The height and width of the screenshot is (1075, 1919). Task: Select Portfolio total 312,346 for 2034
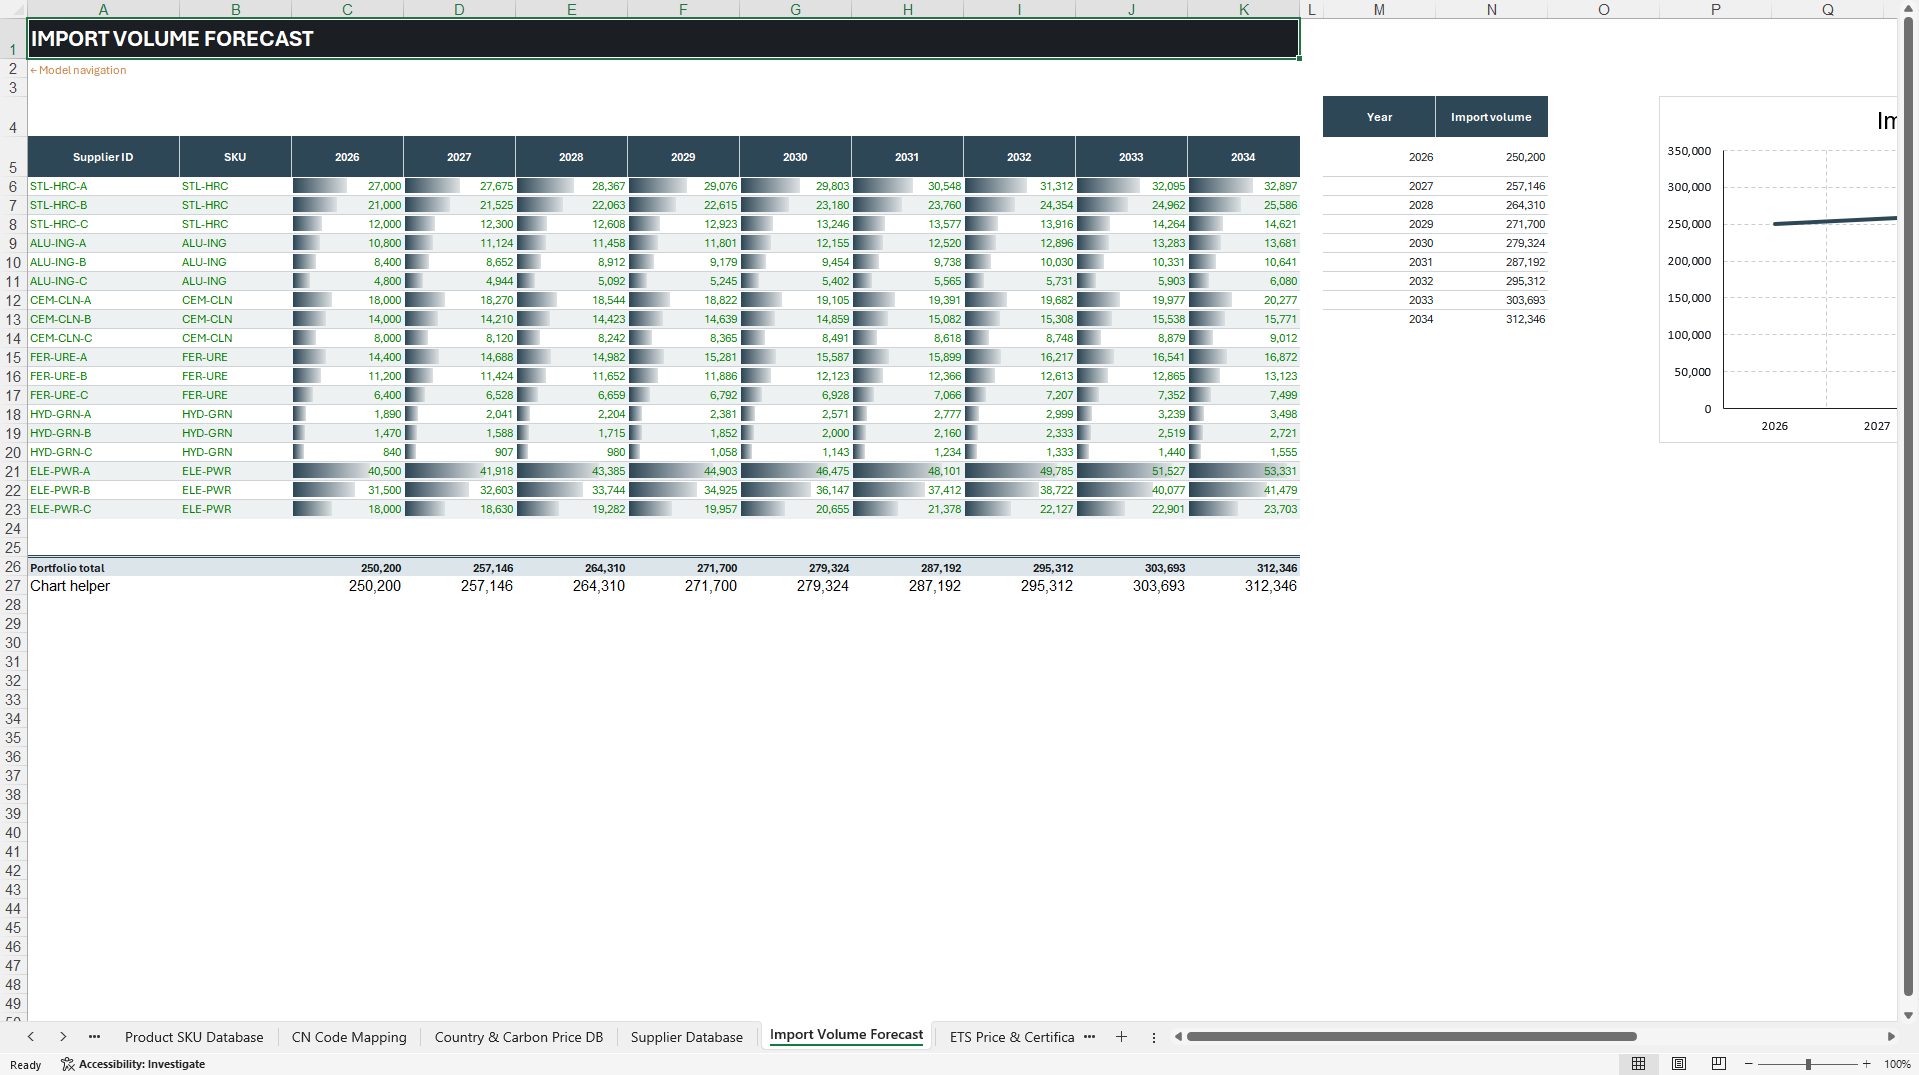coord(1243,568)
